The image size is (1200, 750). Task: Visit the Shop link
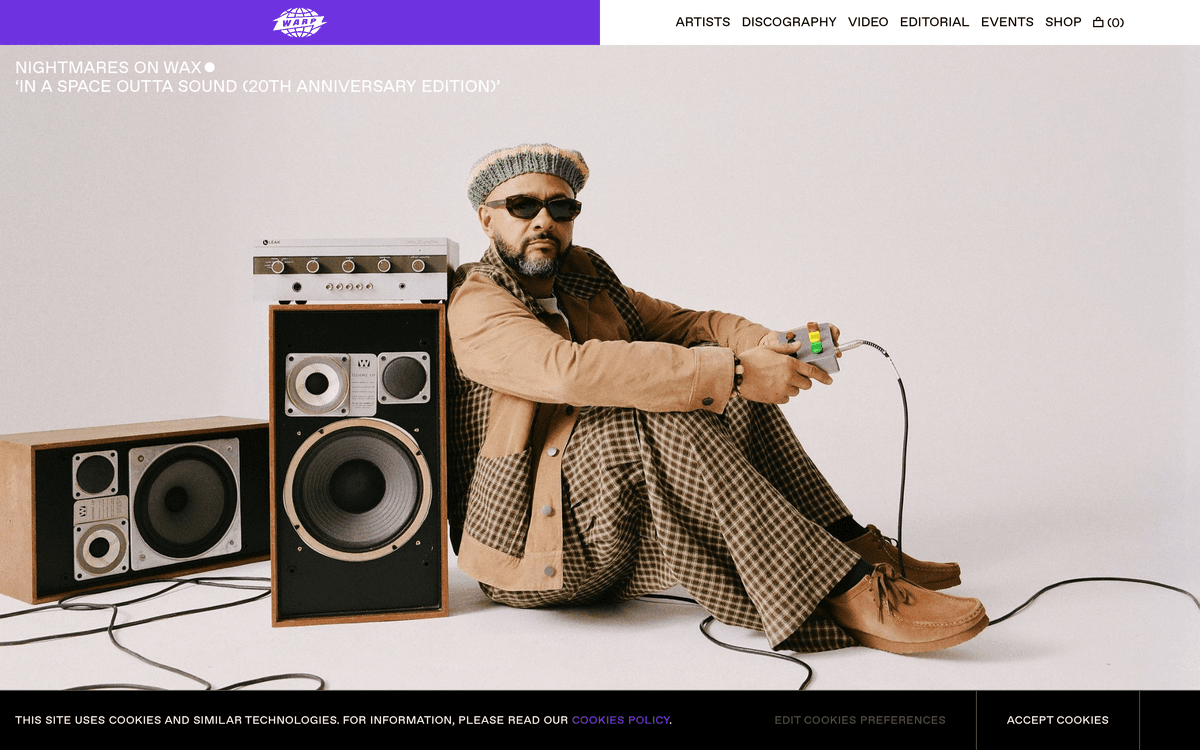pos(1063,22)
